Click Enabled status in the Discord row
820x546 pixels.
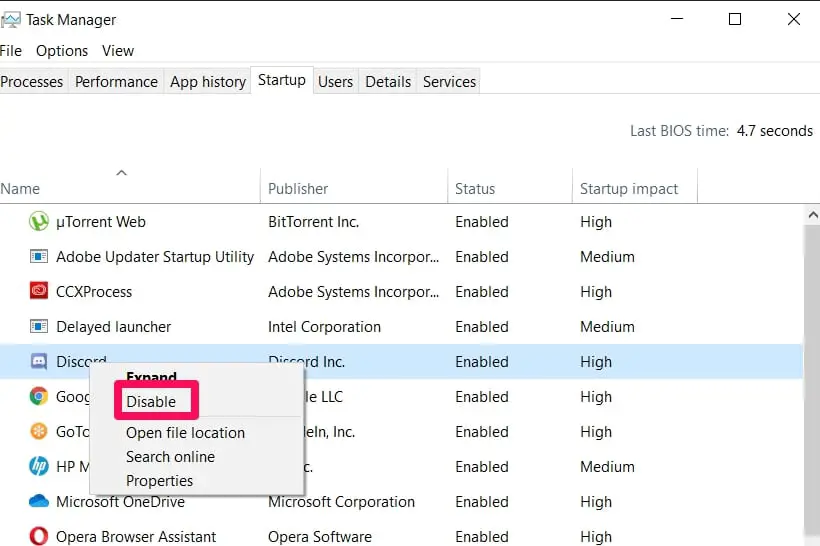482,361
